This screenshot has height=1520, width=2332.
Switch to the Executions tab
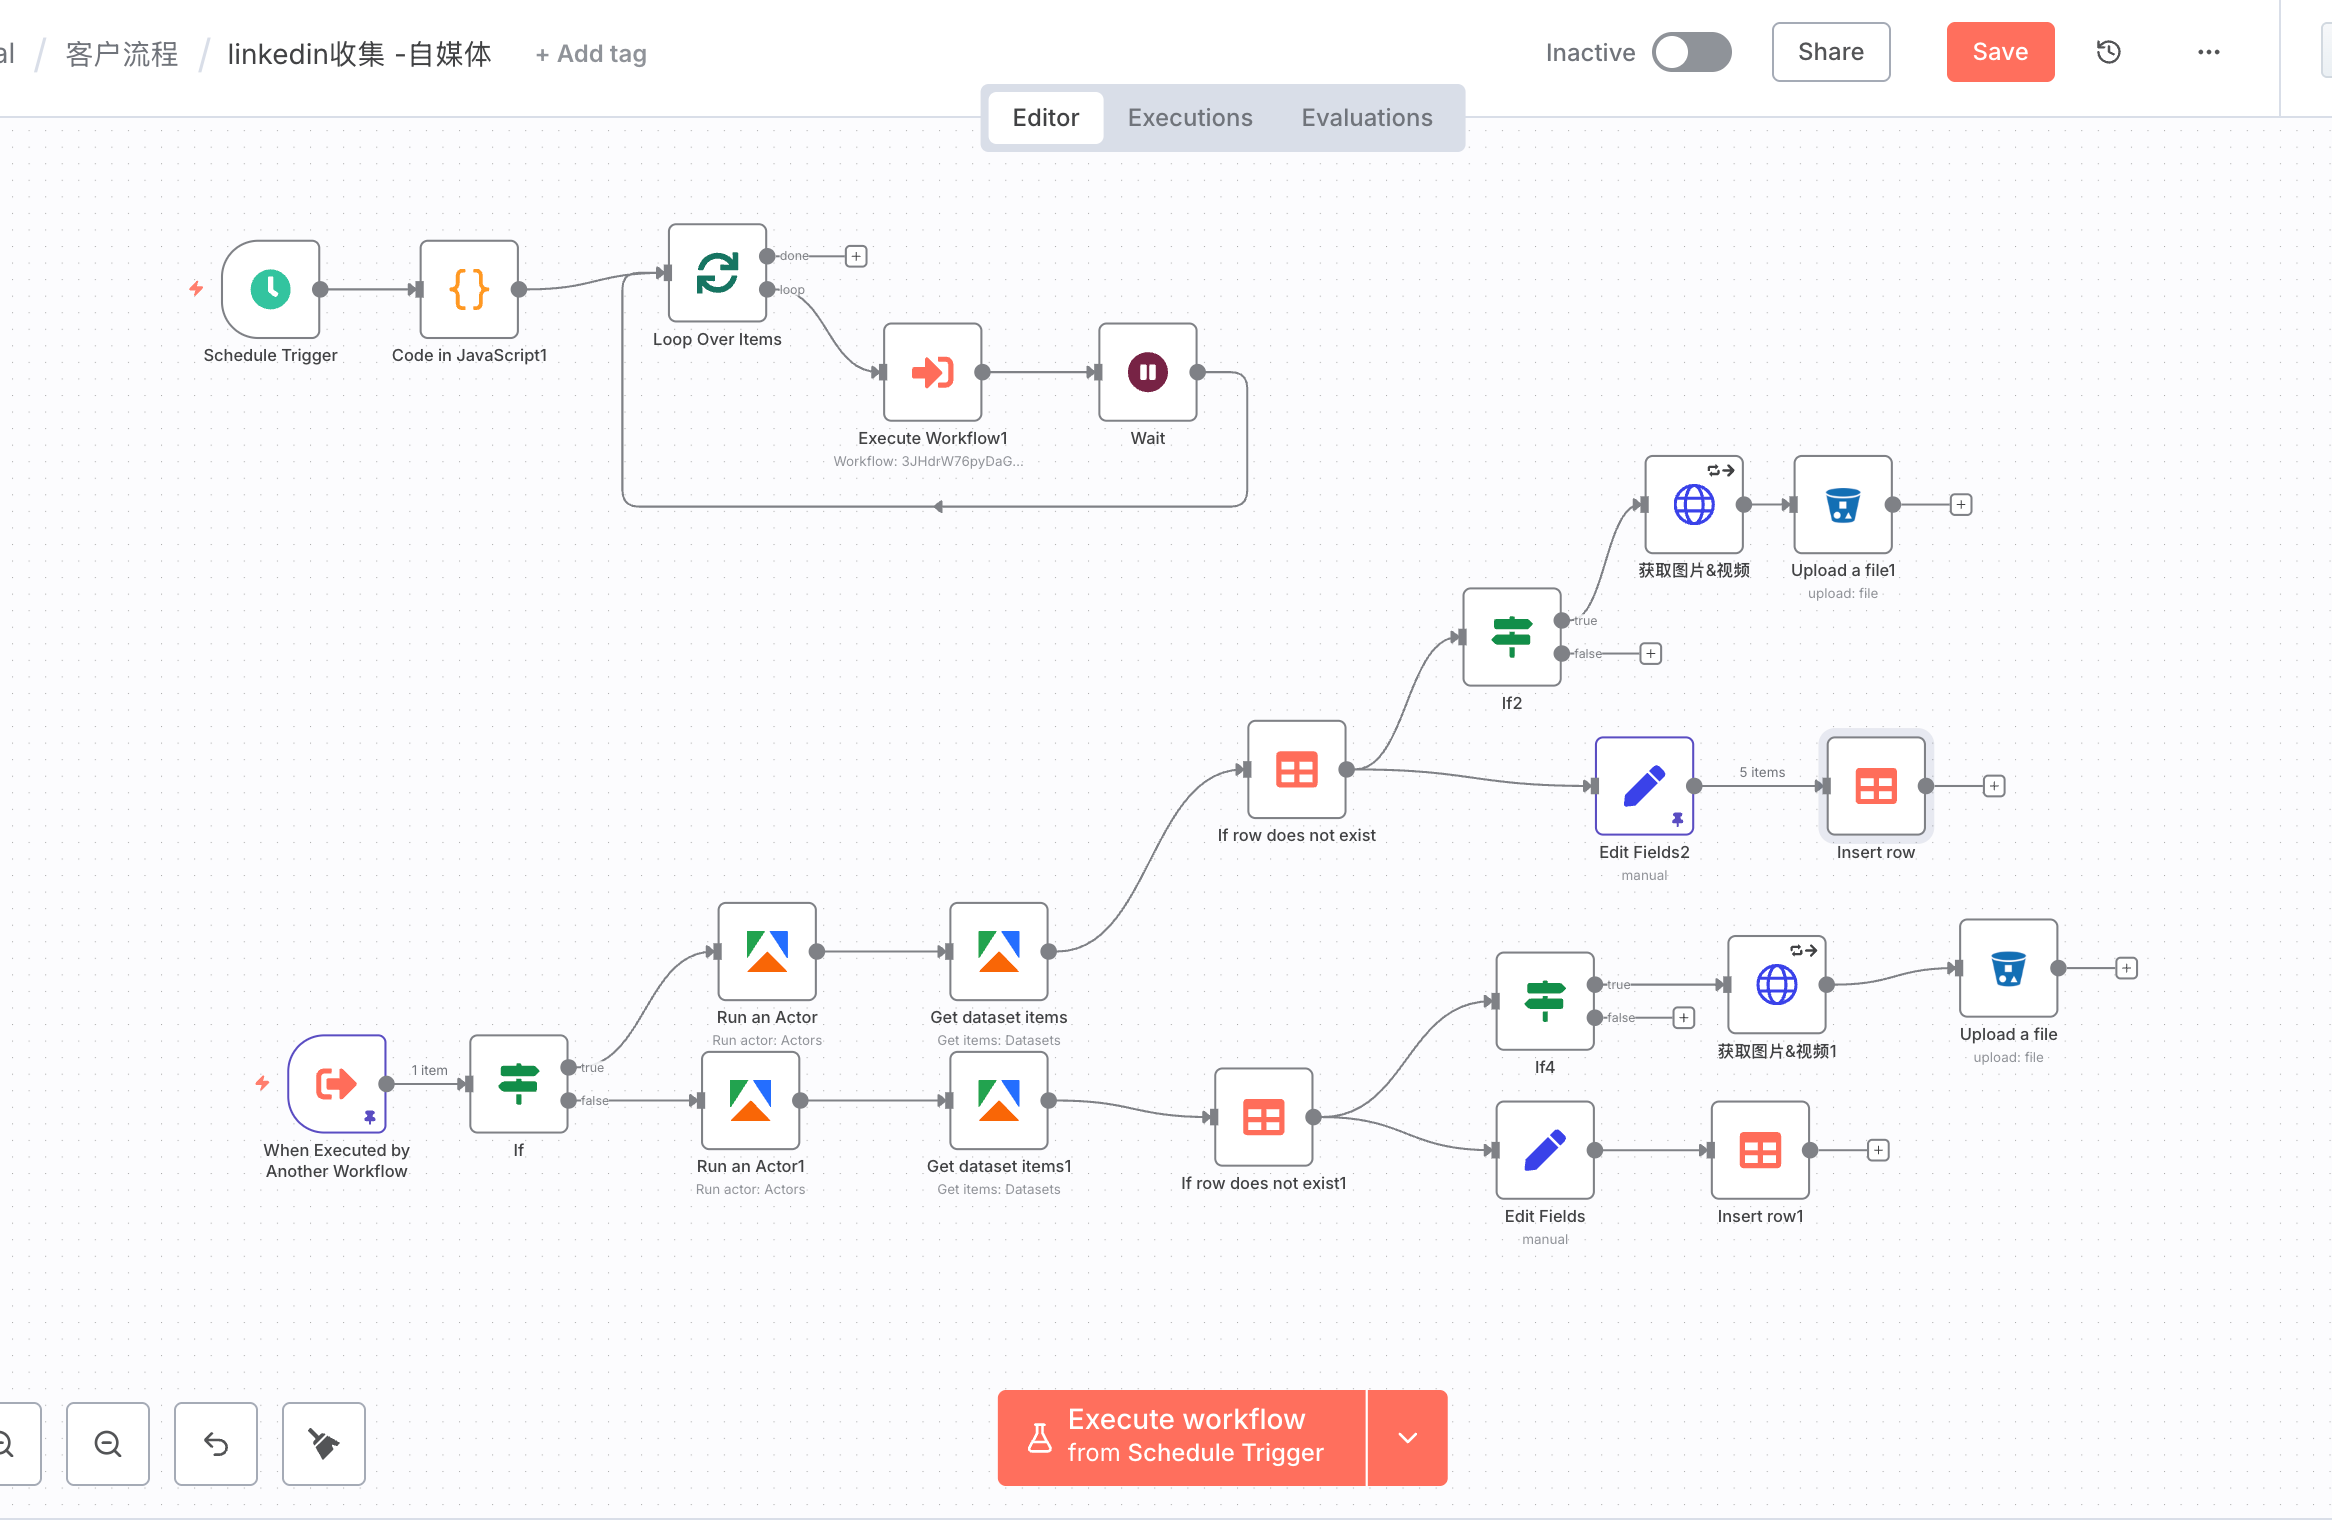point(1190,118)
